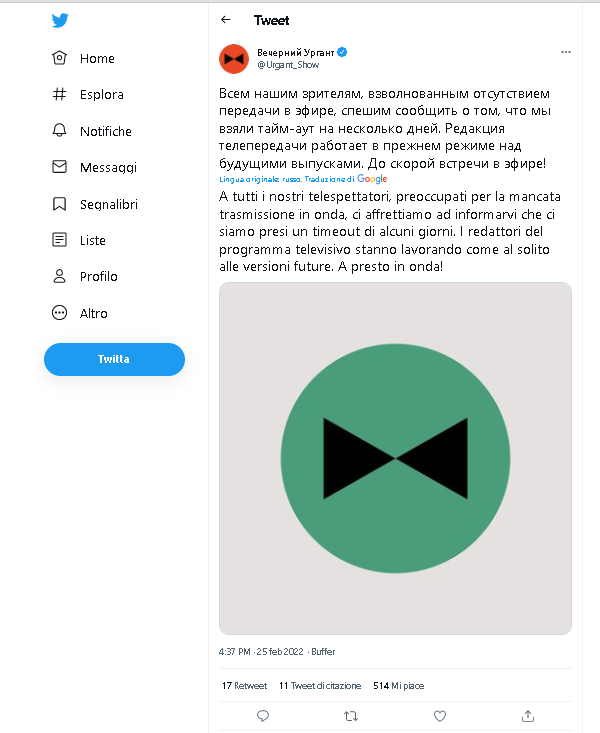Click the @Urgant_Show handle link
Image resolution: width=600 pixels, height=733 pixels.
288,65
